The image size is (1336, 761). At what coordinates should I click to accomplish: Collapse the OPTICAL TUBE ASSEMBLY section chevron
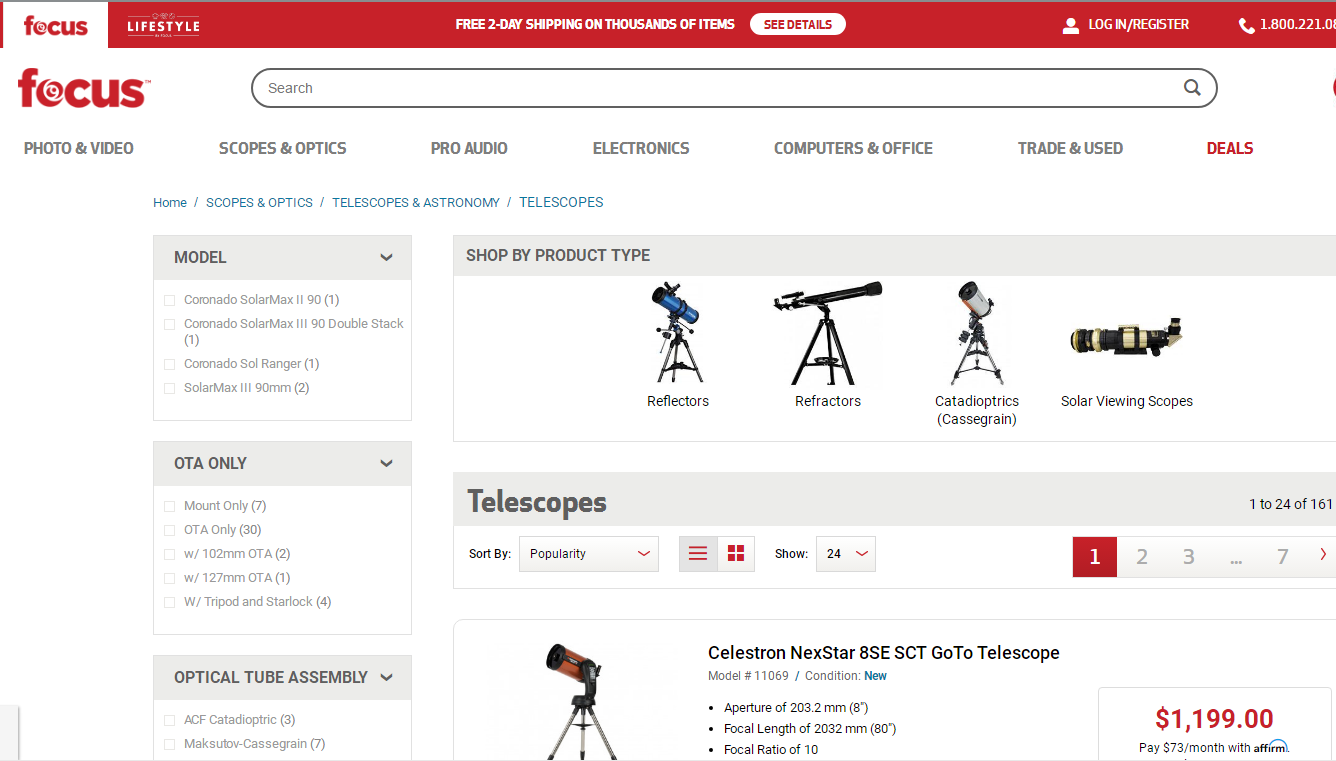[386, 678]
